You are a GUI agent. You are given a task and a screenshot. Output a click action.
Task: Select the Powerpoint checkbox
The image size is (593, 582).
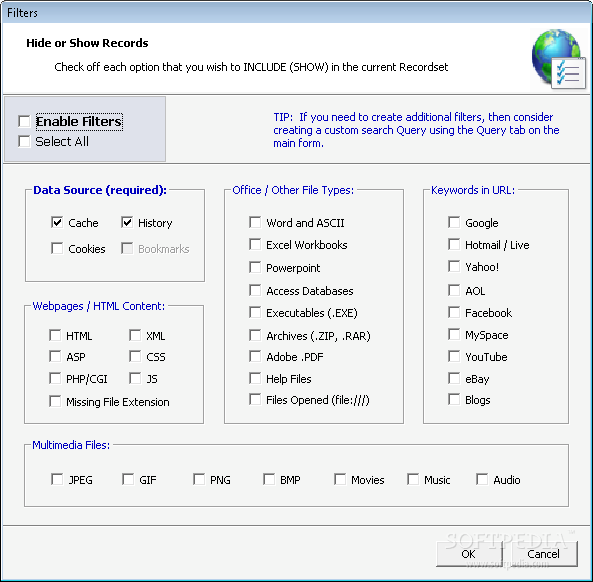pos(255,267)
